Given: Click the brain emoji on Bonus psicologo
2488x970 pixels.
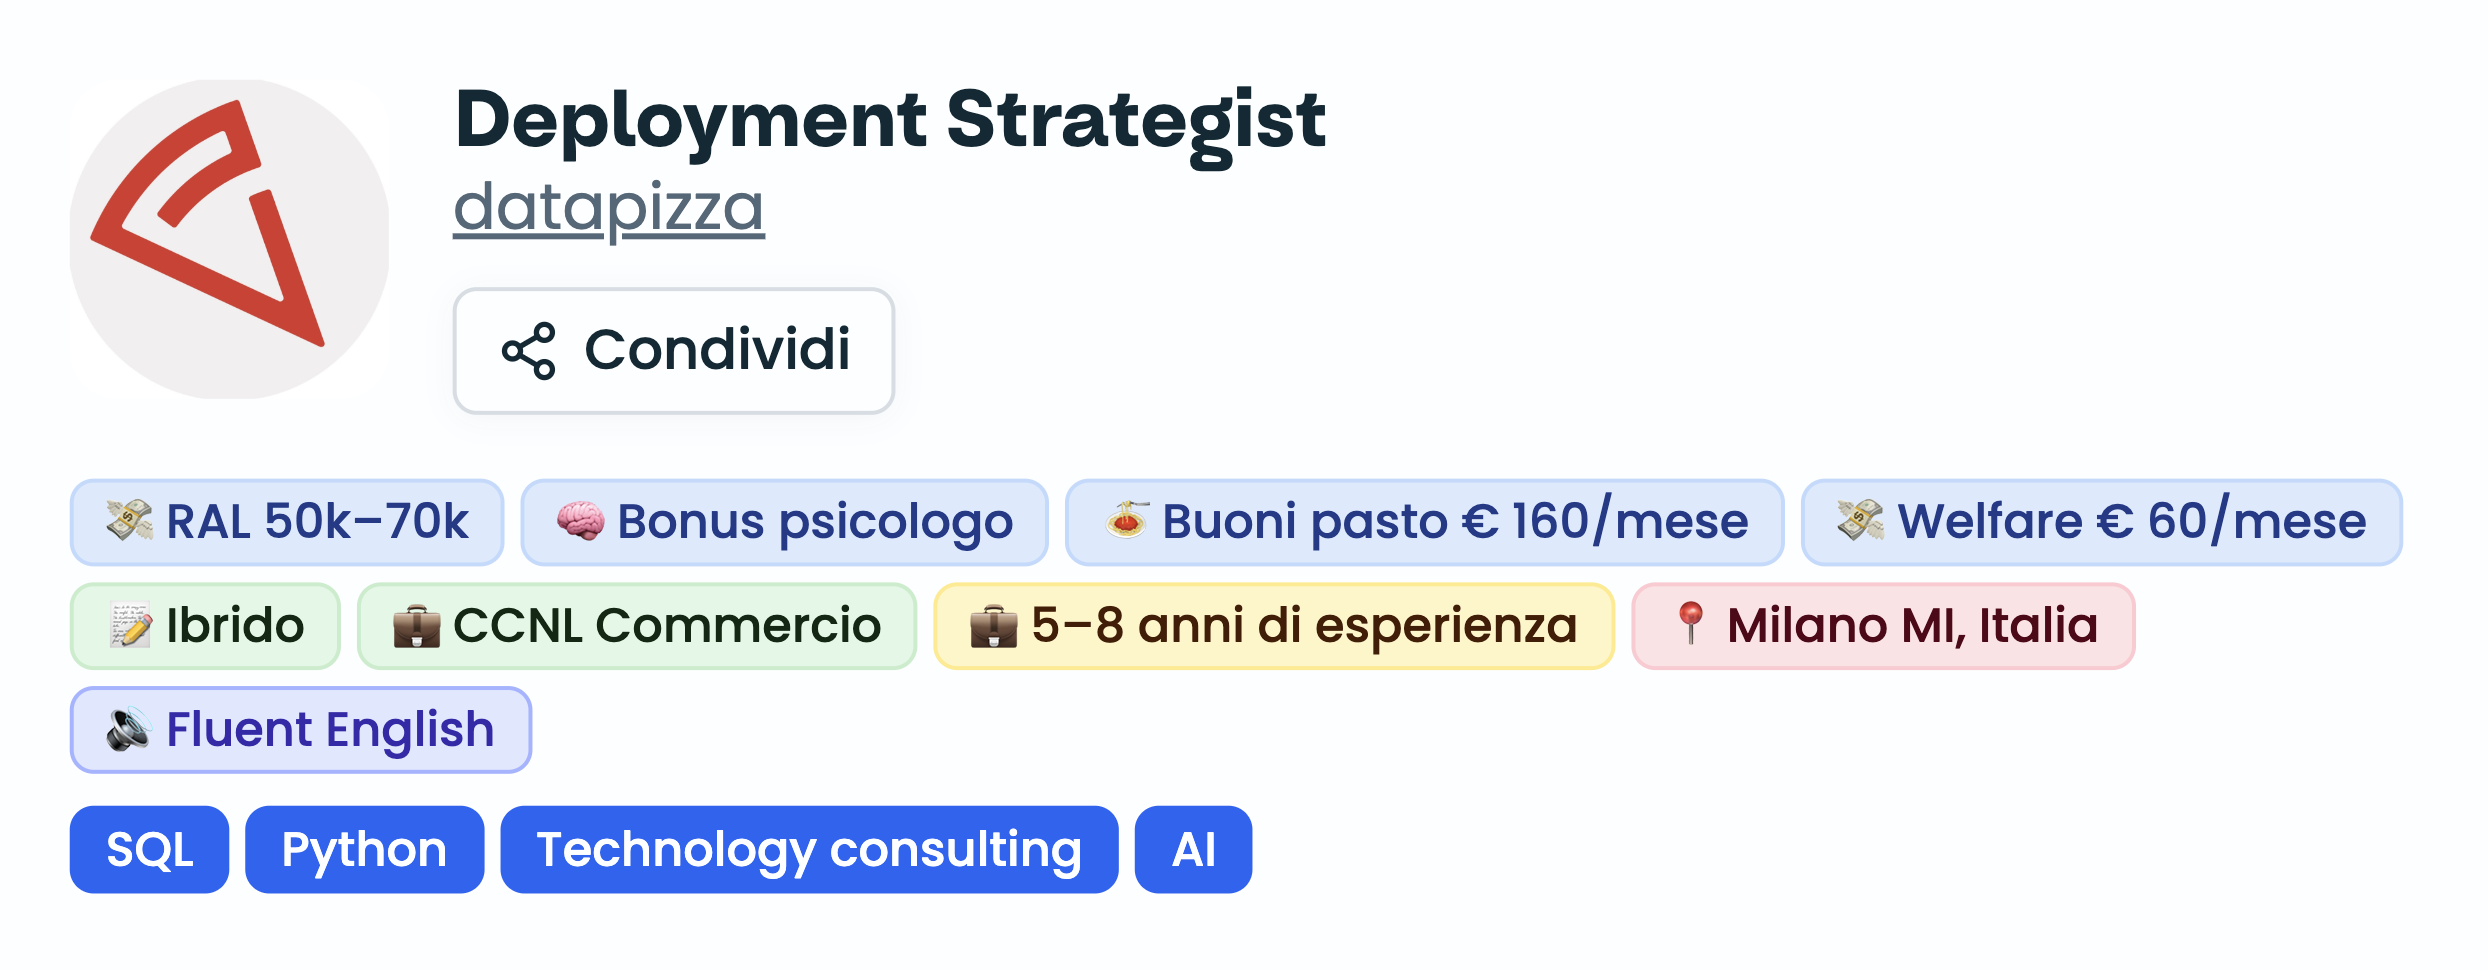Looking at the screenshot, I should pyautogui.click(x=581, y=521).
